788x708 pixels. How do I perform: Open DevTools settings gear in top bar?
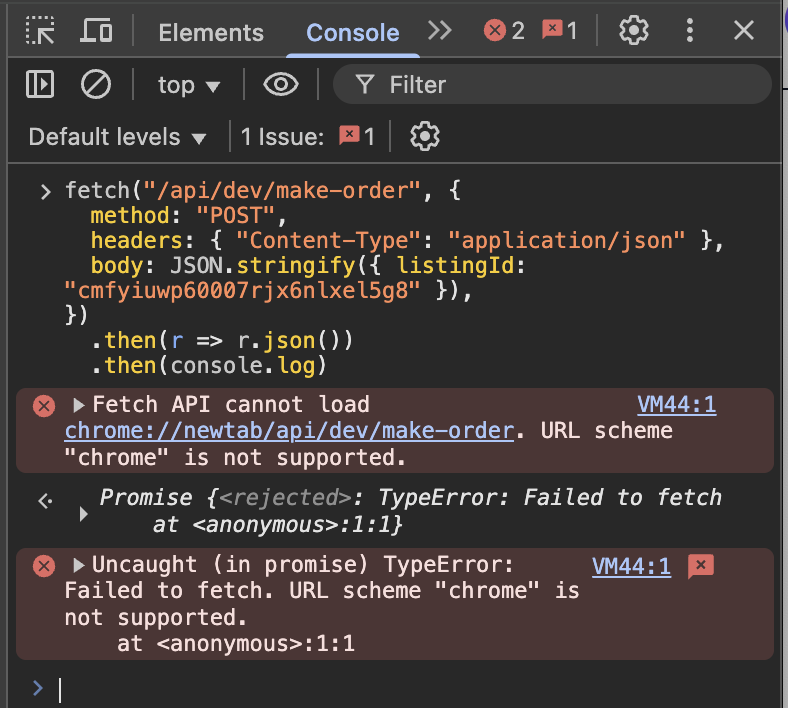633,31
